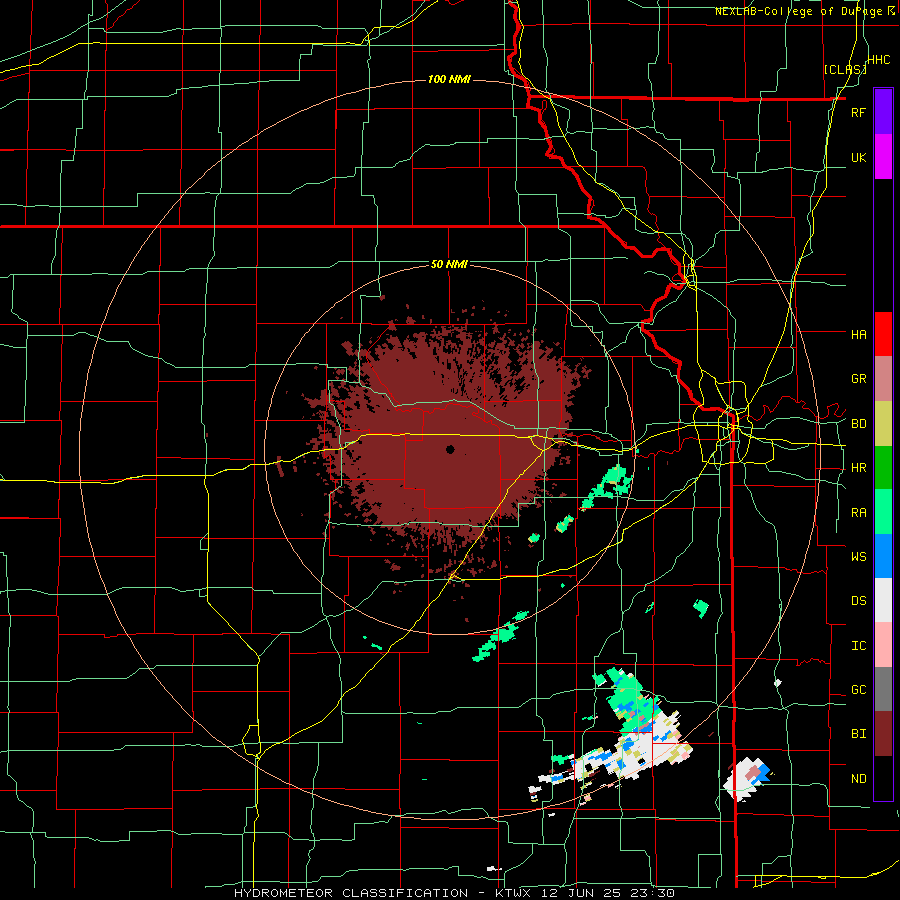Click the RF legend label

pos(858,112)
